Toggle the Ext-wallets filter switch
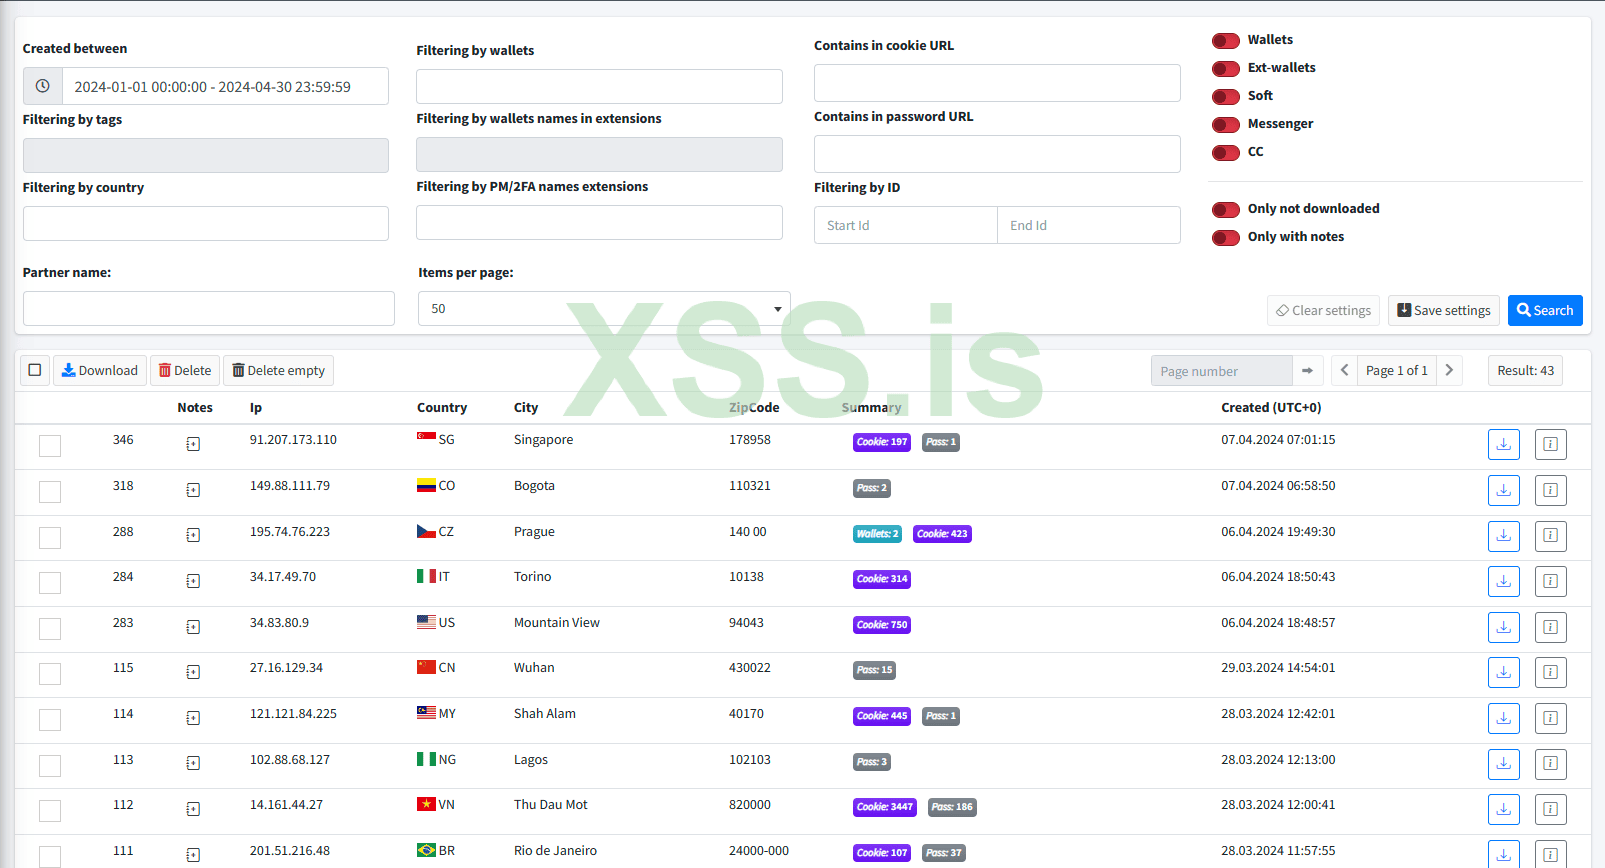1605x868 pixels. (1225, 69)
